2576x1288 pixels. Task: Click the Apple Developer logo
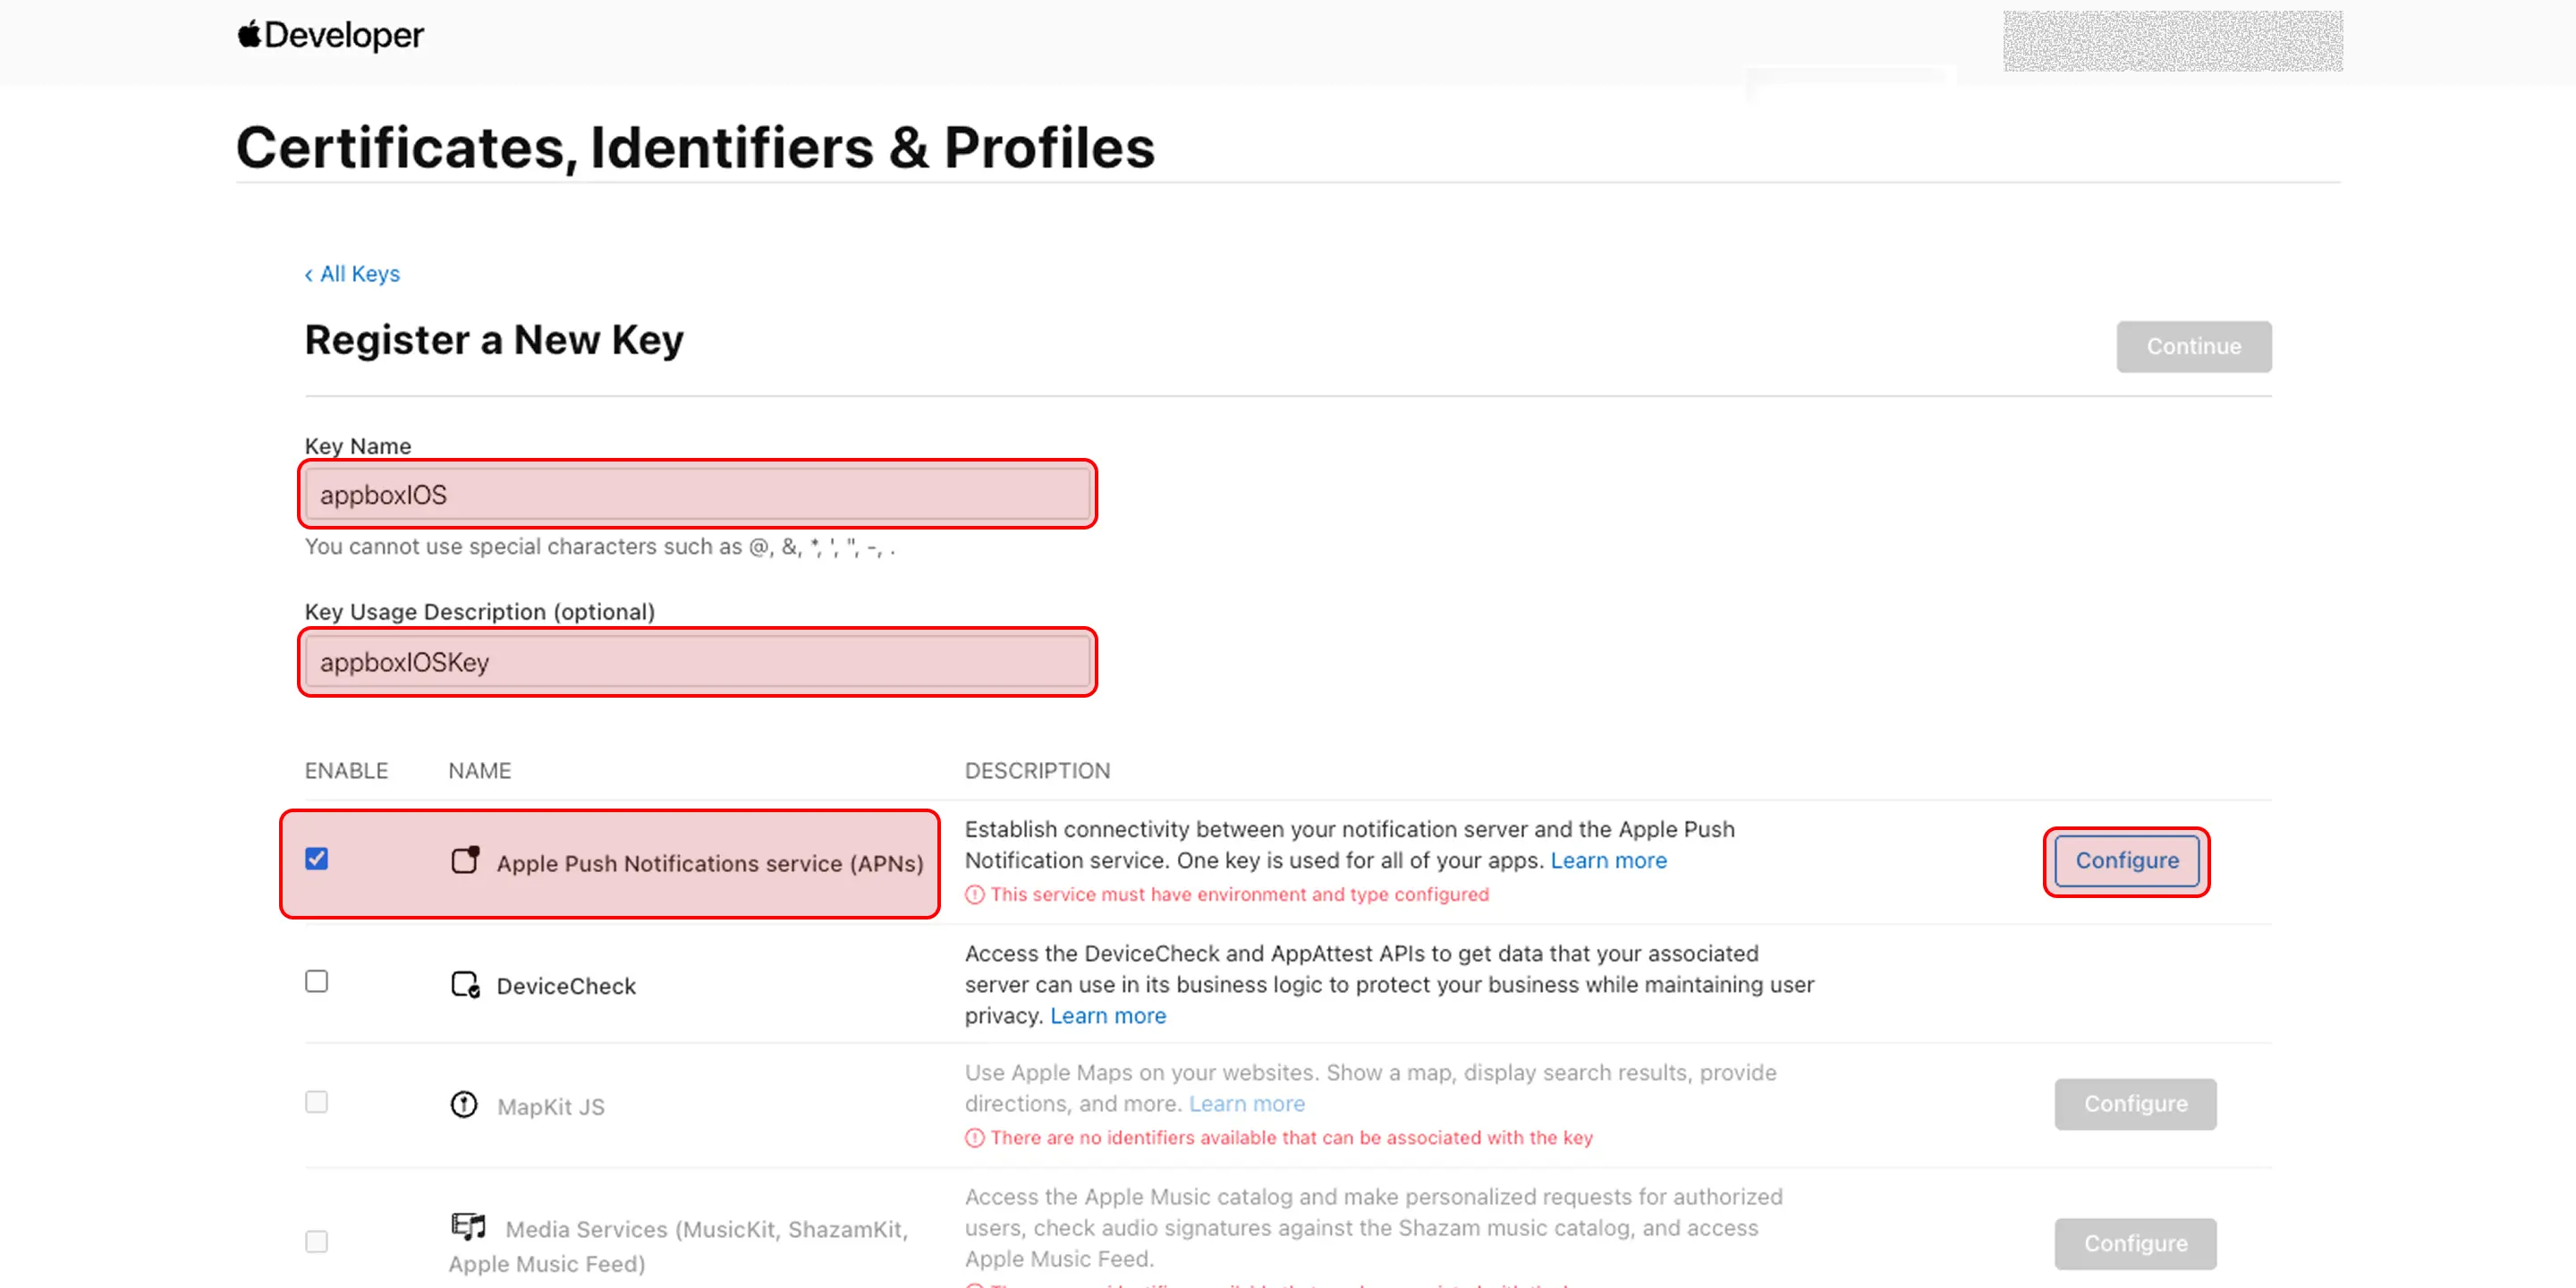[330, 35]
